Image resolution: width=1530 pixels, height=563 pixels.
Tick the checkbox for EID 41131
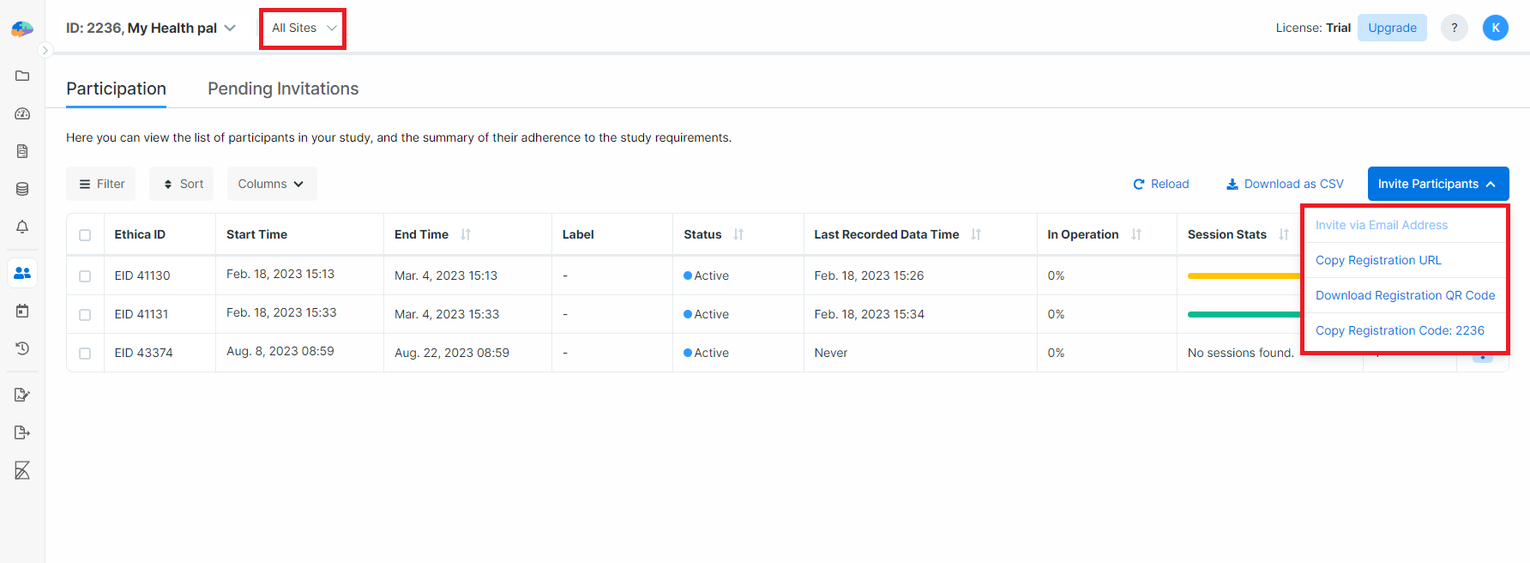[85, 315]
